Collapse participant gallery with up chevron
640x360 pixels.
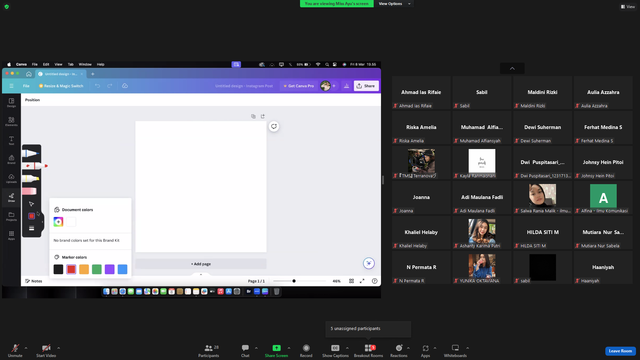tap(512, 69)
